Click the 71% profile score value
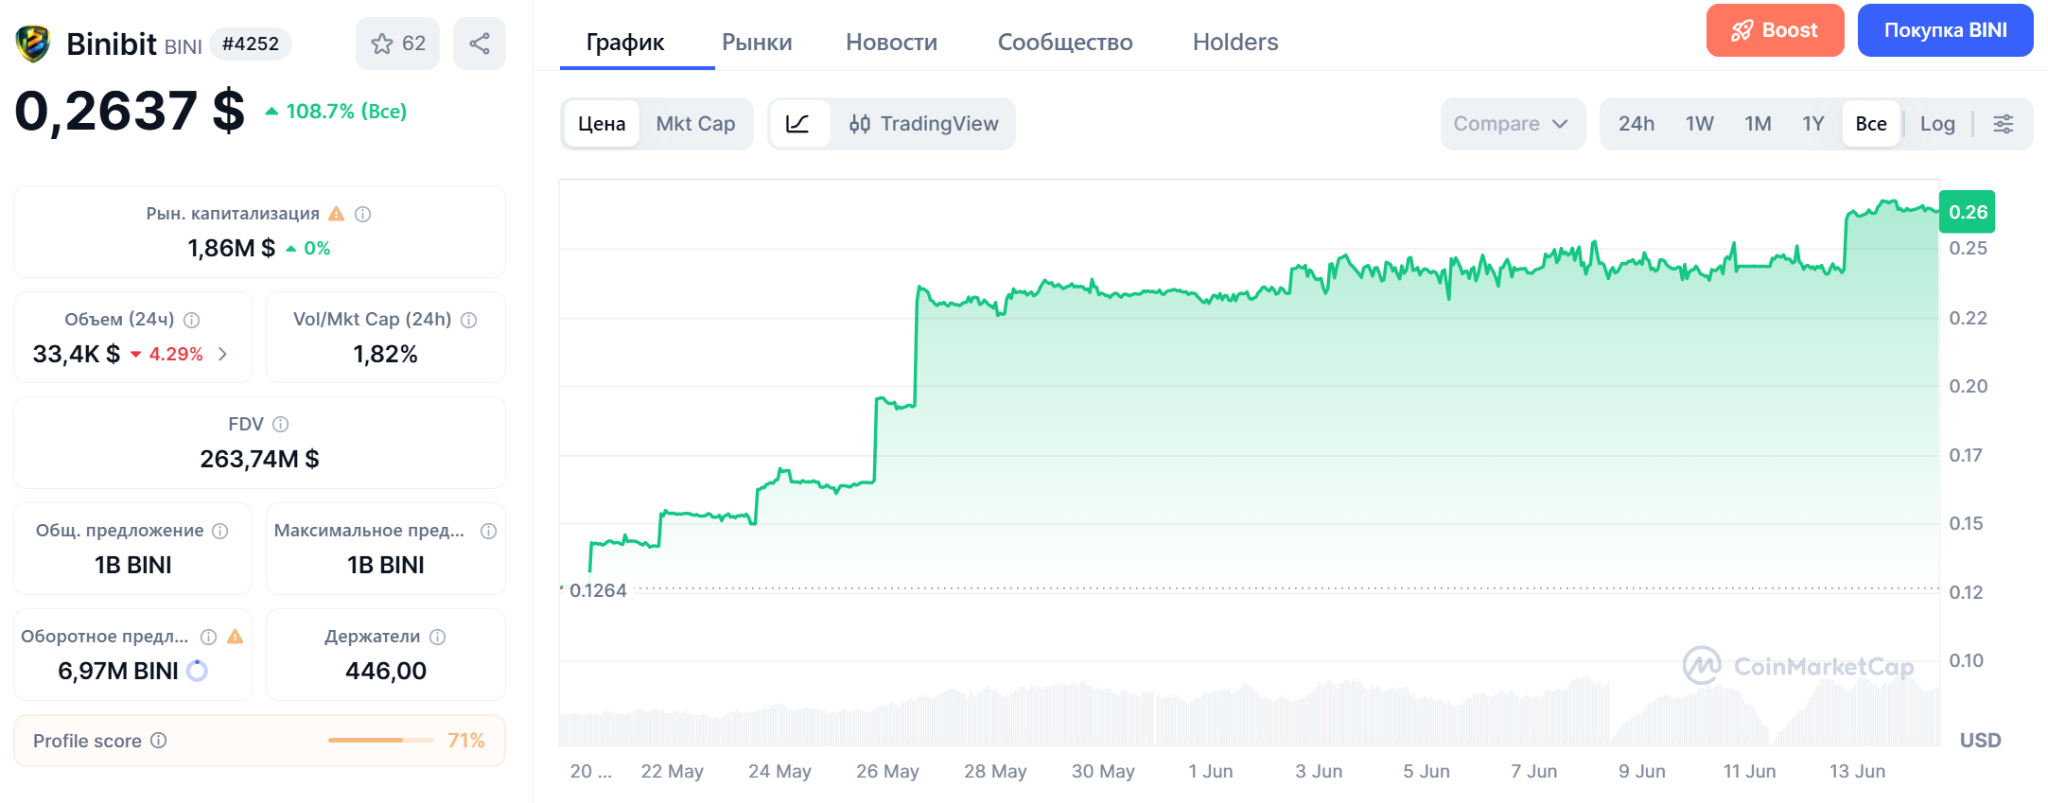 pyautogui.click(x=466, y=740)
